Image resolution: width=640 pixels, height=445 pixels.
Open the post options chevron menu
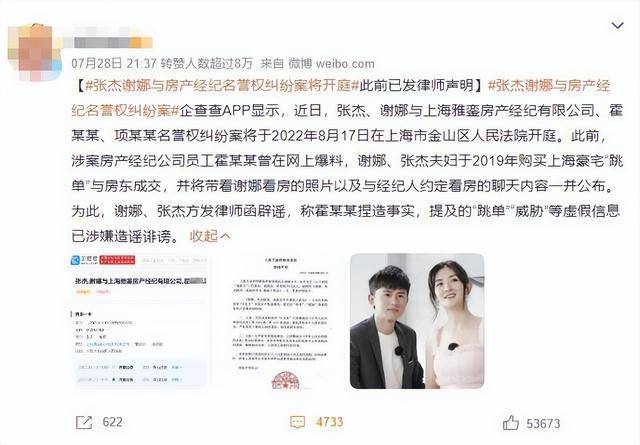pyautogui.click(x=618, y=26)
